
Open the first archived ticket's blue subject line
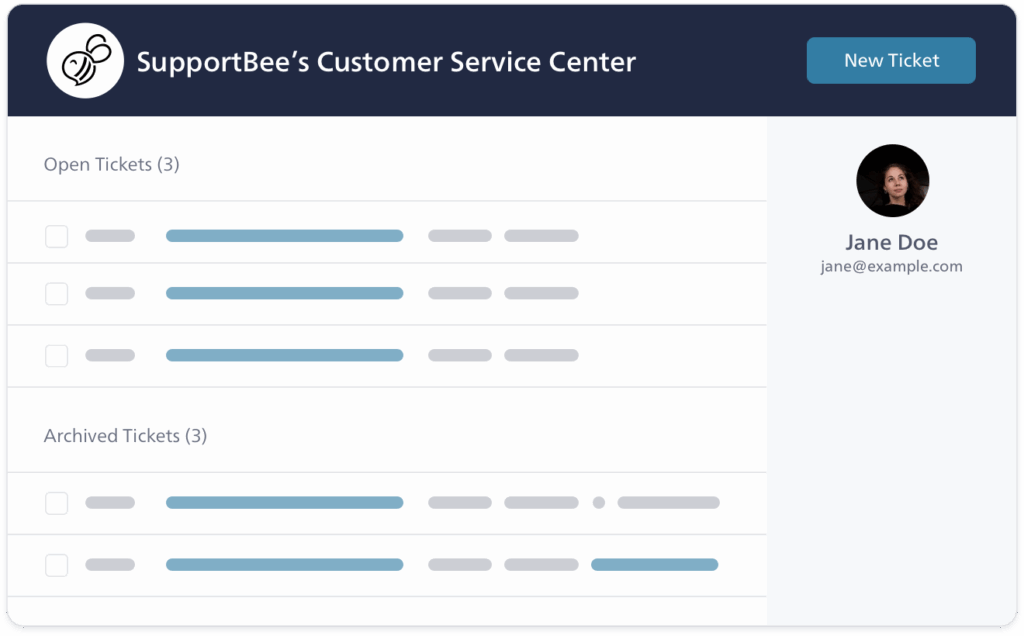tap(284, 503)
